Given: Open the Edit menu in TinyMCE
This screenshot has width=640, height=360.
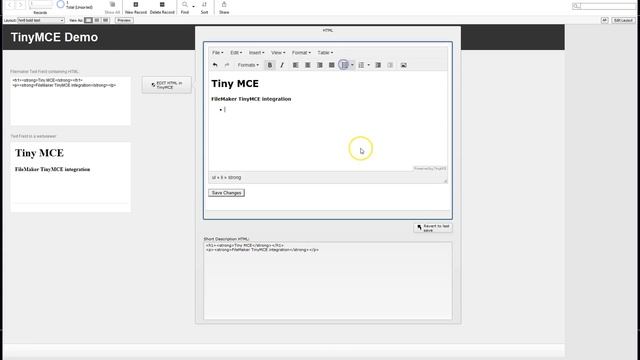Looking at the screenshot, I should tap(236, 53).
